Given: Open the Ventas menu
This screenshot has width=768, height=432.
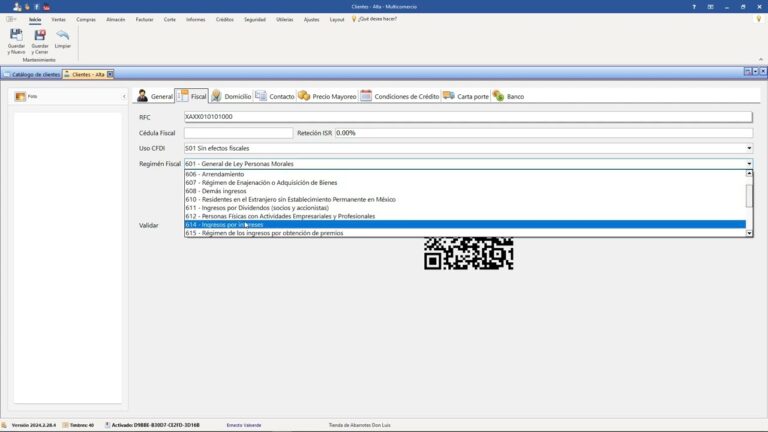Looking at the screenshot, I should click(59, 19).
